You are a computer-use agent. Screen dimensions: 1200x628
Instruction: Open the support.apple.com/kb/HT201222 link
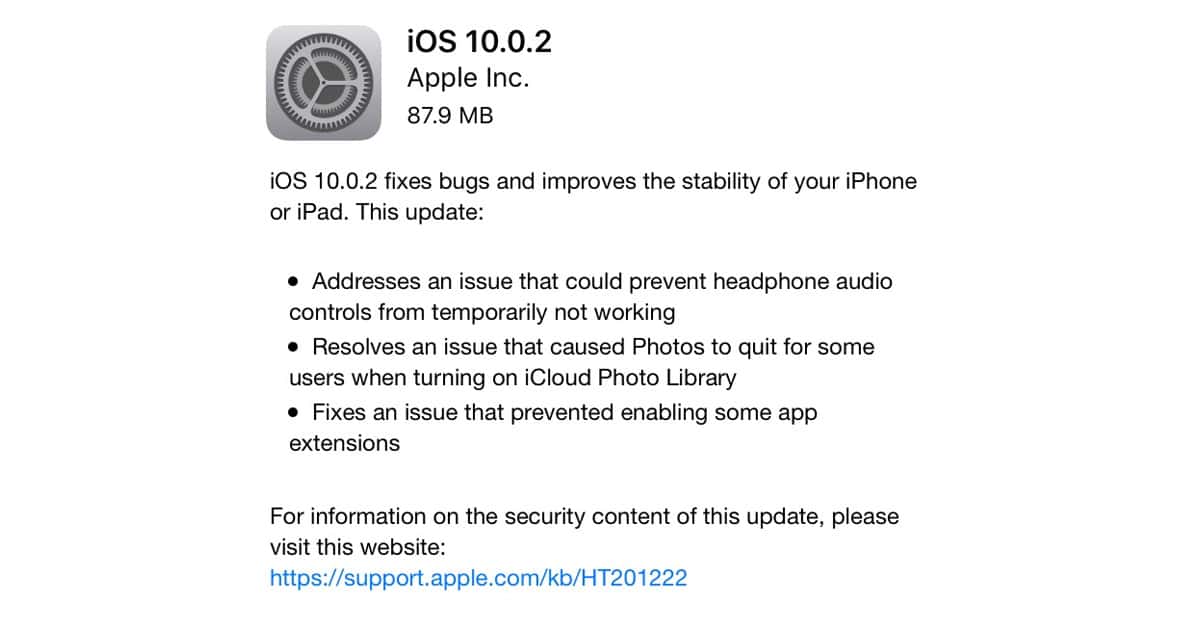coord(478,577)
